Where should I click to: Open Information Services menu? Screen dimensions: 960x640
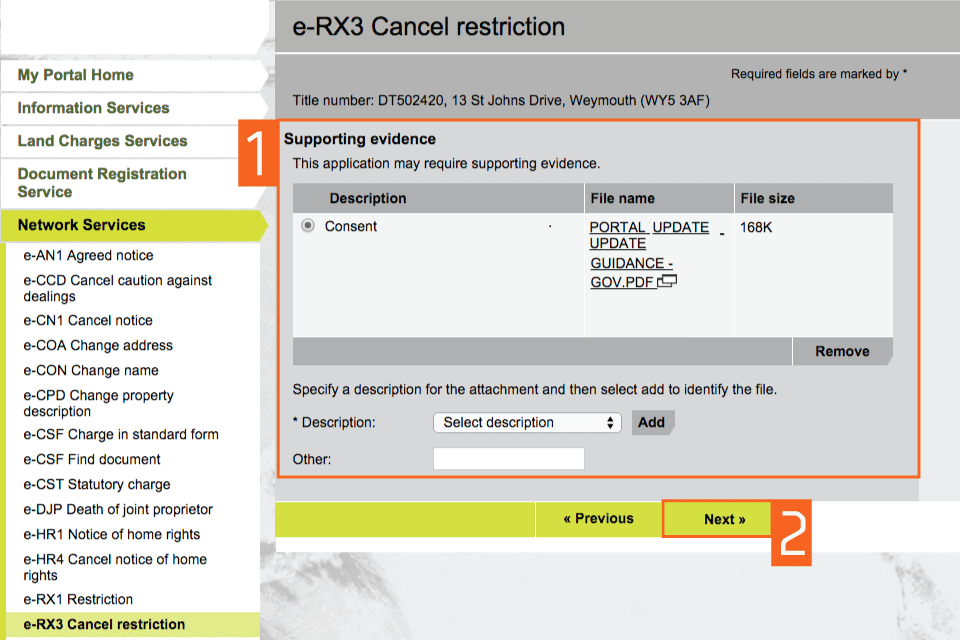pos(93,108)
